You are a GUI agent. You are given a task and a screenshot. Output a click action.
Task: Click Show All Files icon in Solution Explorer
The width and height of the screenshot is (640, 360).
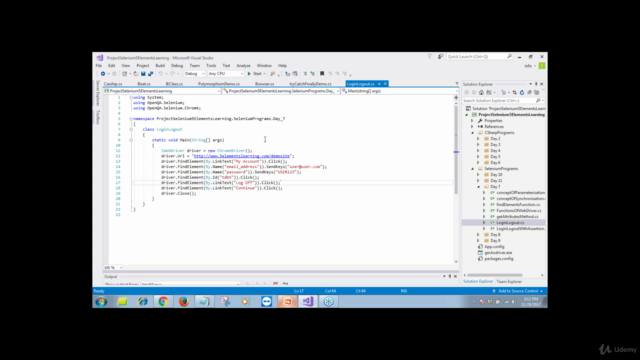click(537, 93)
